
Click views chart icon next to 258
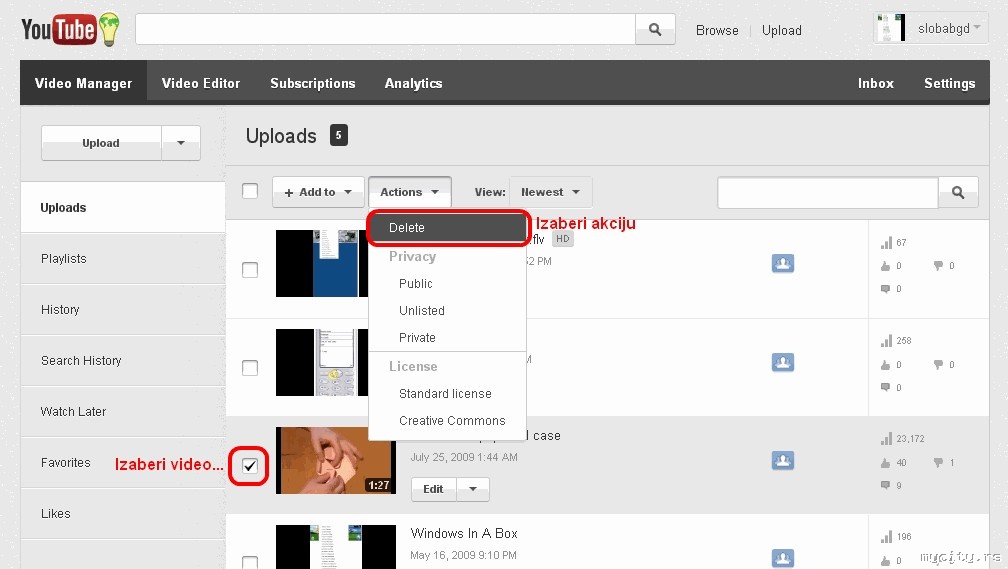(886, 340)
